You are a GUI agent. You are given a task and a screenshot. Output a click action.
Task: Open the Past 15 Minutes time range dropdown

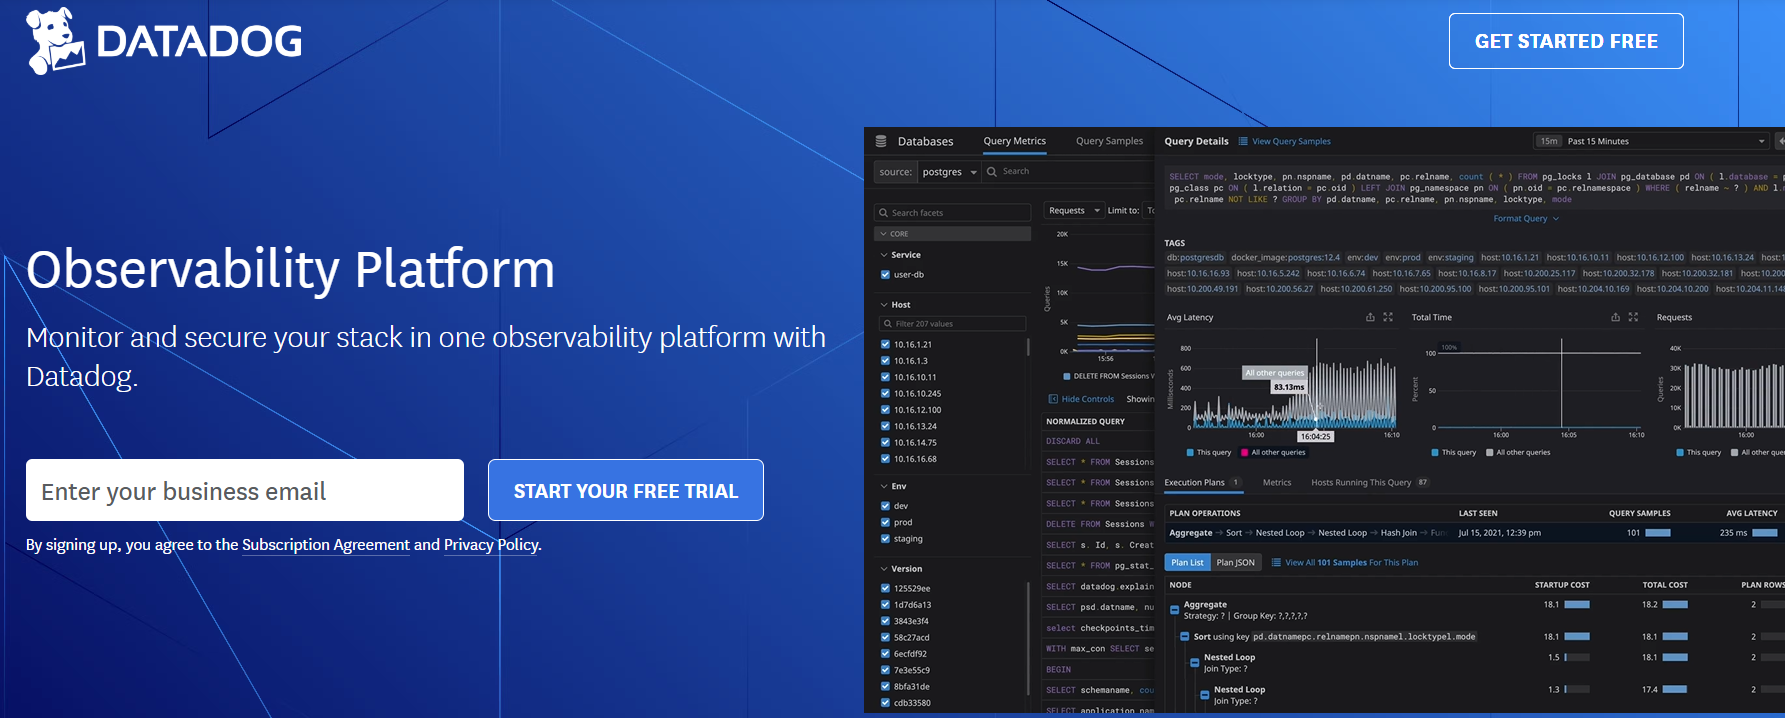(x=1651, y=141)
